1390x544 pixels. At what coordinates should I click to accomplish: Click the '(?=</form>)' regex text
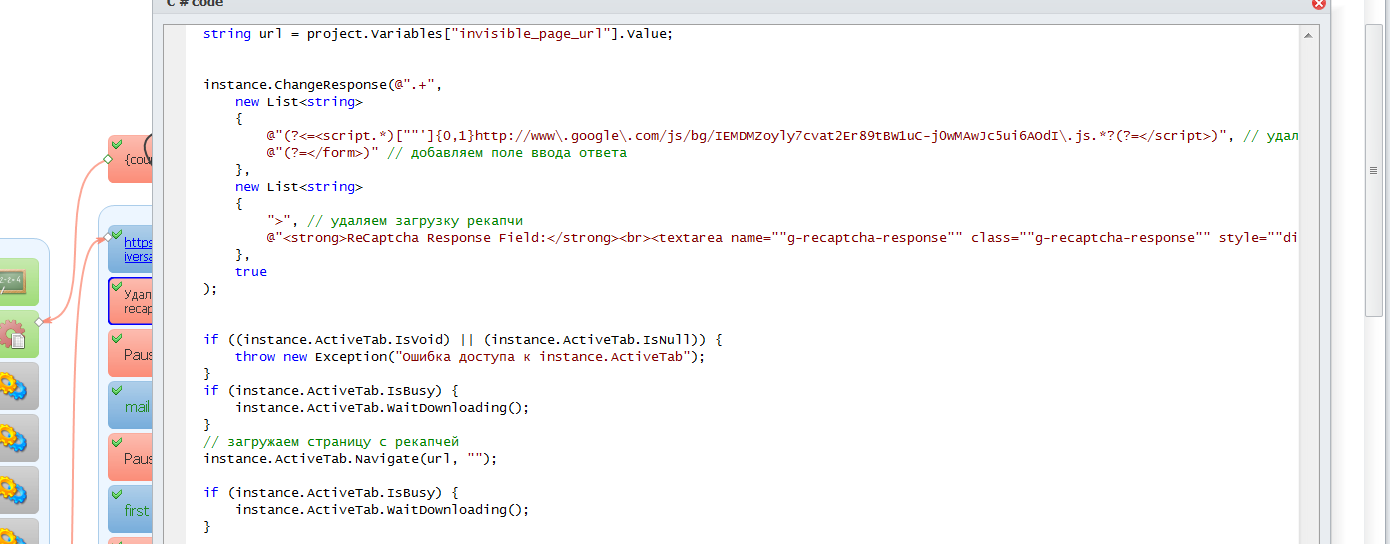pyautogui.click(x=323, y=153)
